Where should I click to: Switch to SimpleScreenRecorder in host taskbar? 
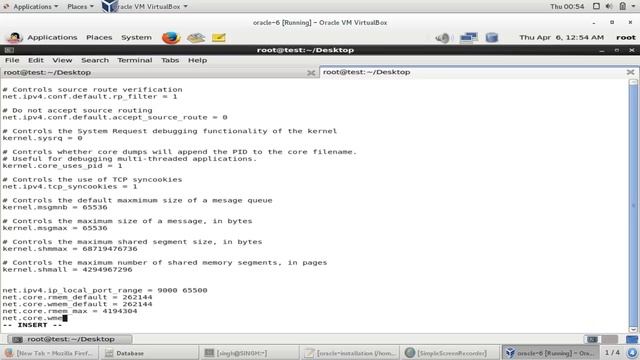coord(450,353)
